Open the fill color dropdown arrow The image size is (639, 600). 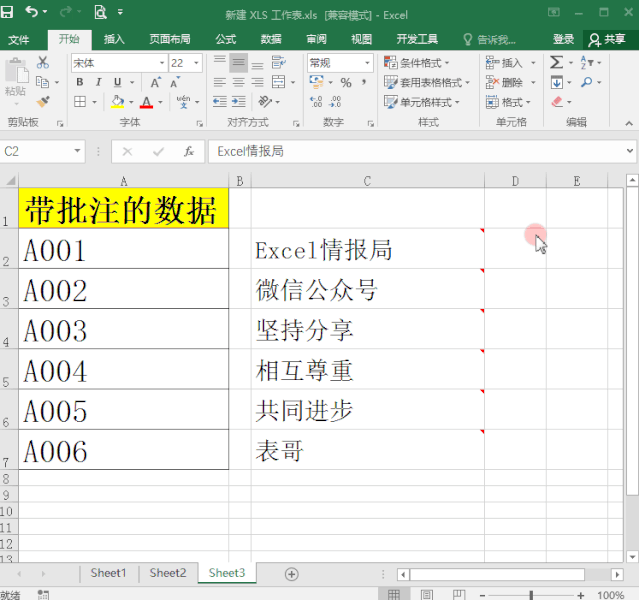(131, 102)
